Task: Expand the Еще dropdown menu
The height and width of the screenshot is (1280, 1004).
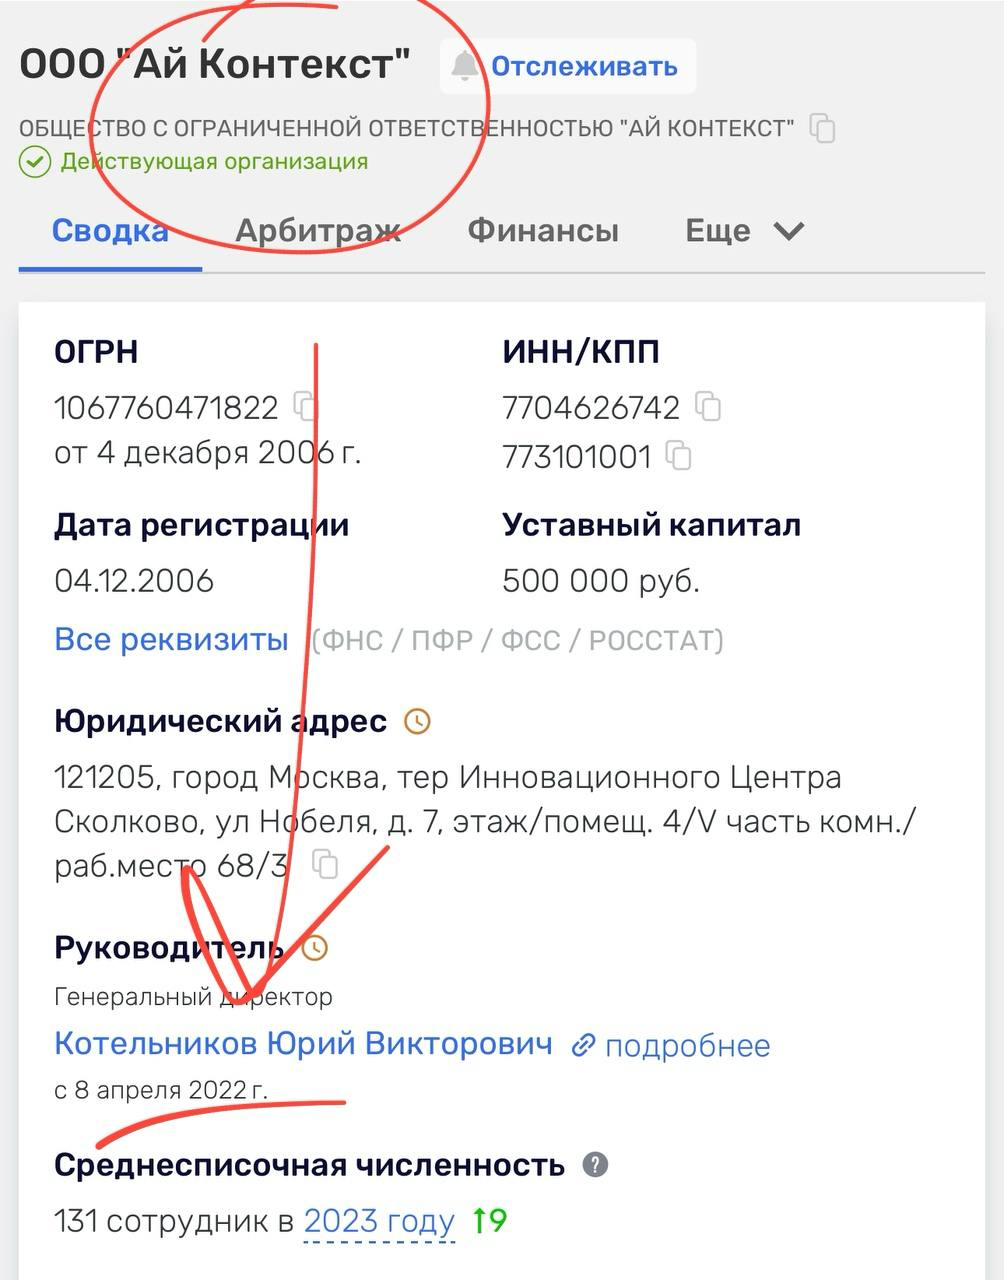Action: click(744, 231)
